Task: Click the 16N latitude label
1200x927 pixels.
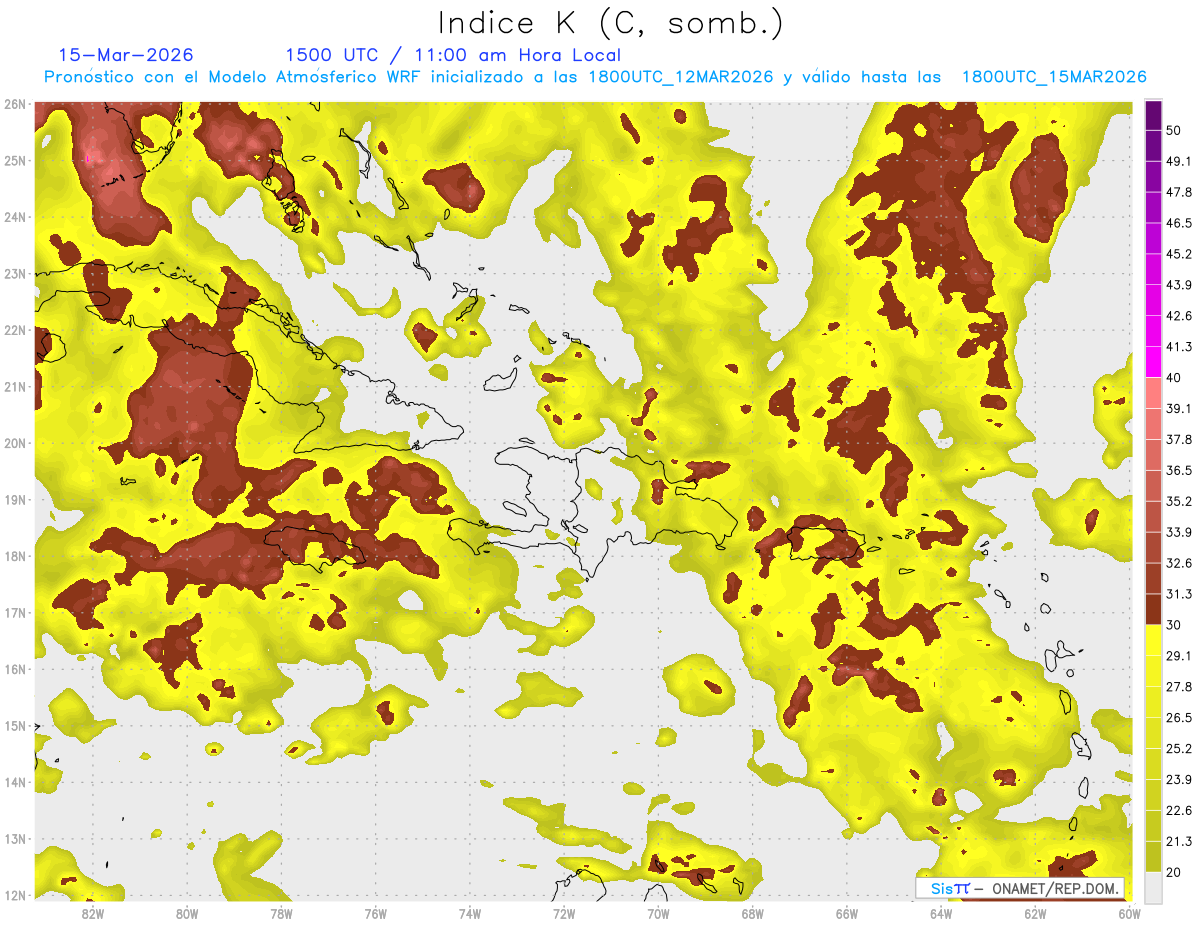Action: (15, 669)
